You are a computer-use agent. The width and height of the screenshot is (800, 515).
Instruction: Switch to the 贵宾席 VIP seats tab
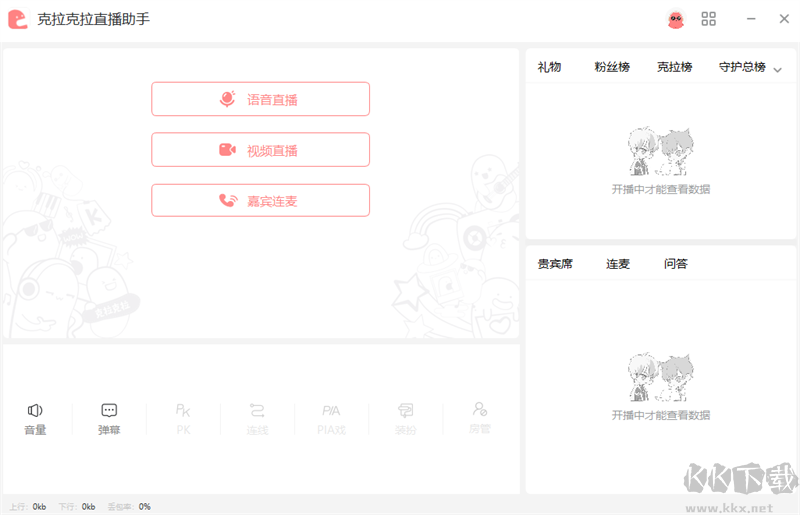pos(555,264)
